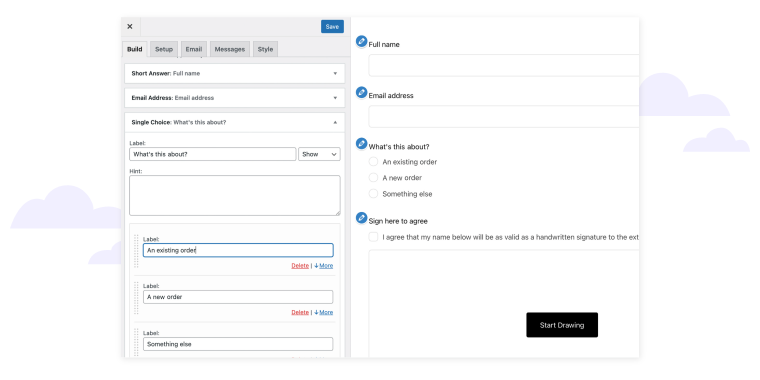Select the A new order radio button
Screen dimensions: 760x380
click(x=373, y=177)
